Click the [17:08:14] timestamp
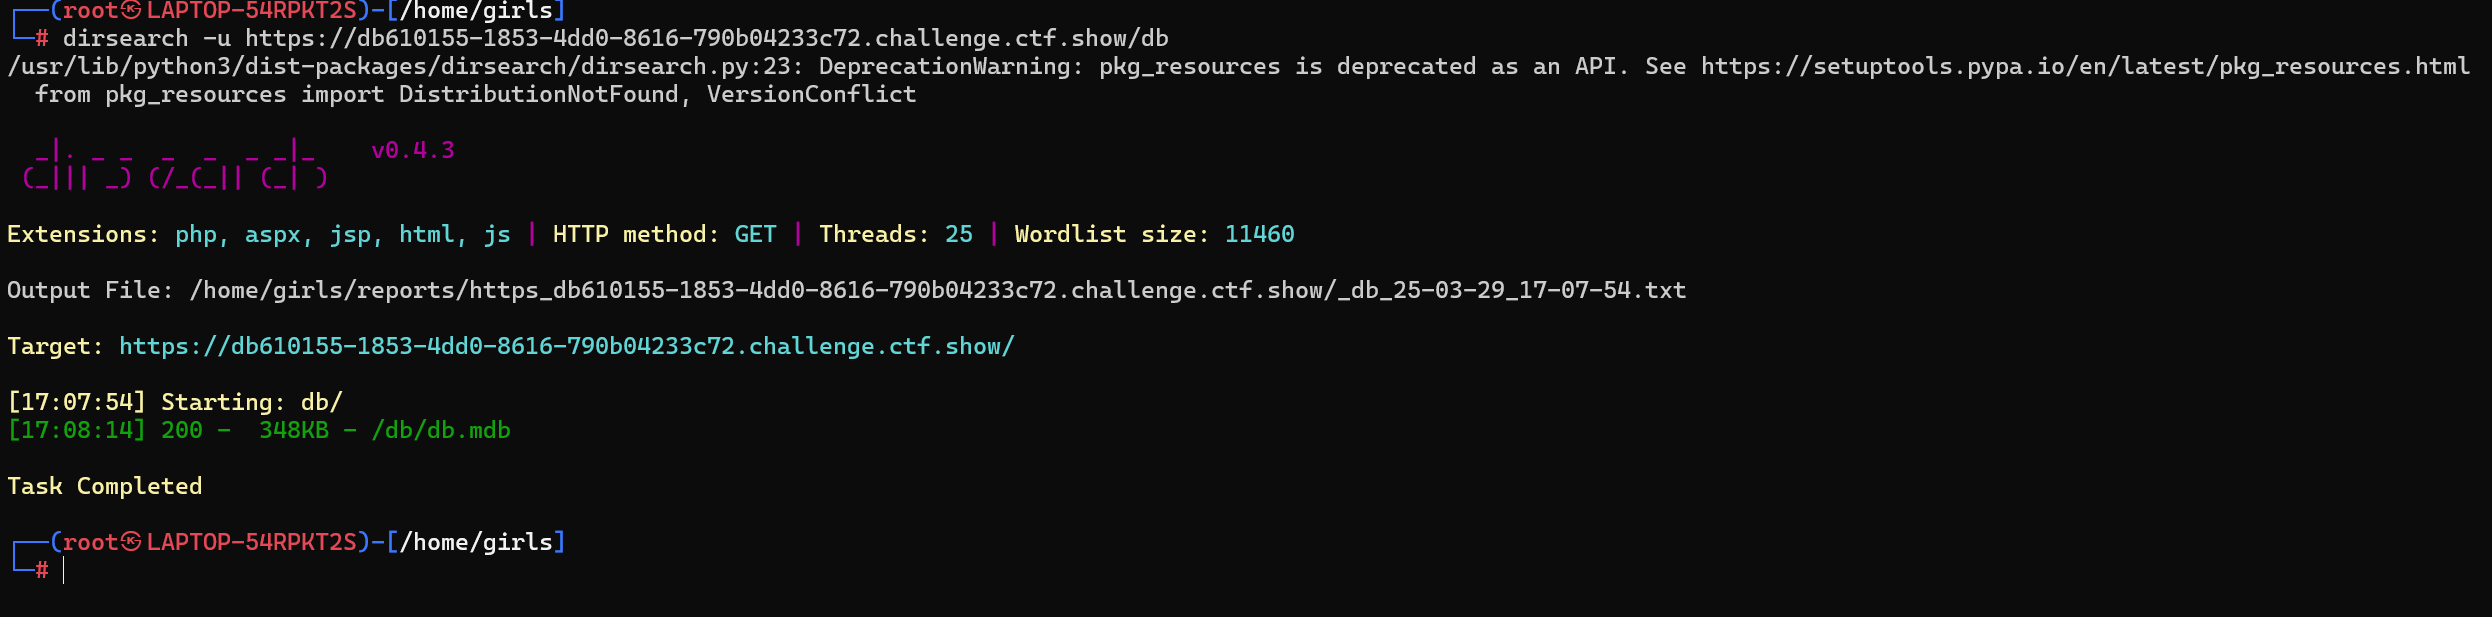The height and width of the screenshot is (617, 2492). (x=76, y=431)
